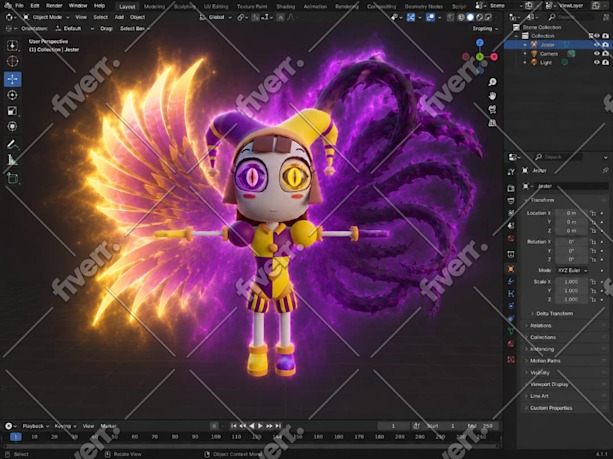Jump to the last frame
Viewport: 613px width, 459px height.
278,426
